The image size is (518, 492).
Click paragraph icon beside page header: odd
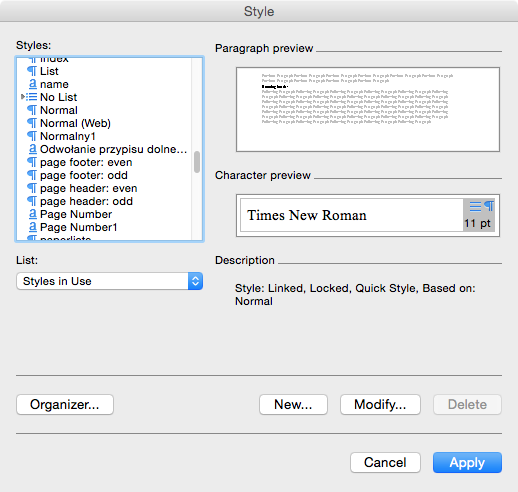click(x=32, y=201)
